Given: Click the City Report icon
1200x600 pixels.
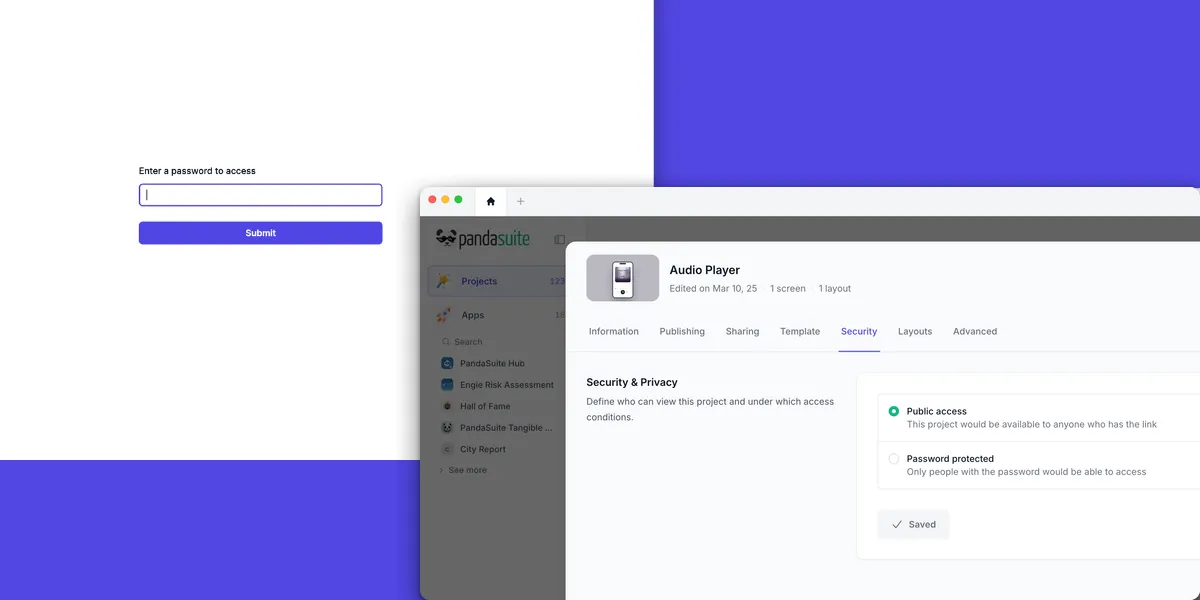Looking at the screenshot, I should [x=447, y=449].
